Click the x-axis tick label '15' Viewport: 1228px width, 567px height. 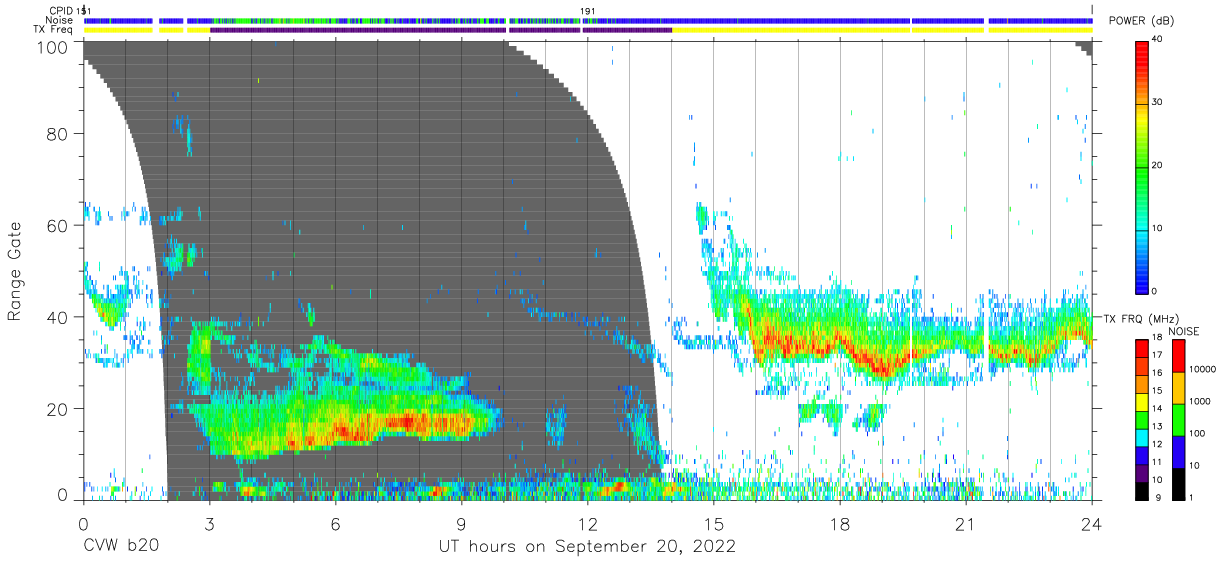pos(714,524)
